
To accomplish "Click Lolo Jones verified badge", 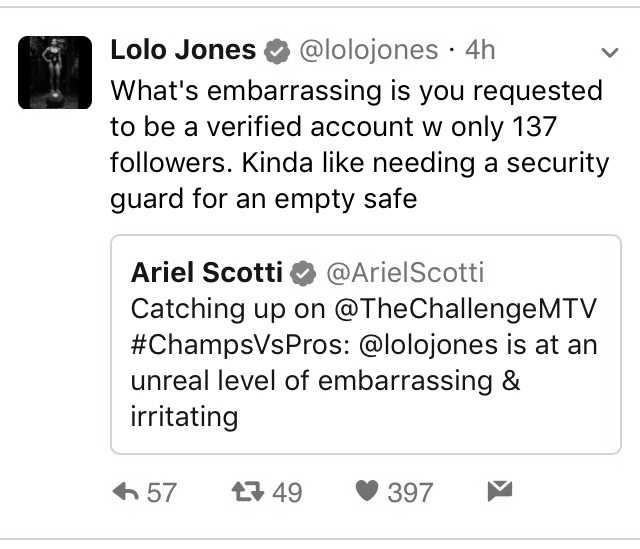I will point(277,51).
